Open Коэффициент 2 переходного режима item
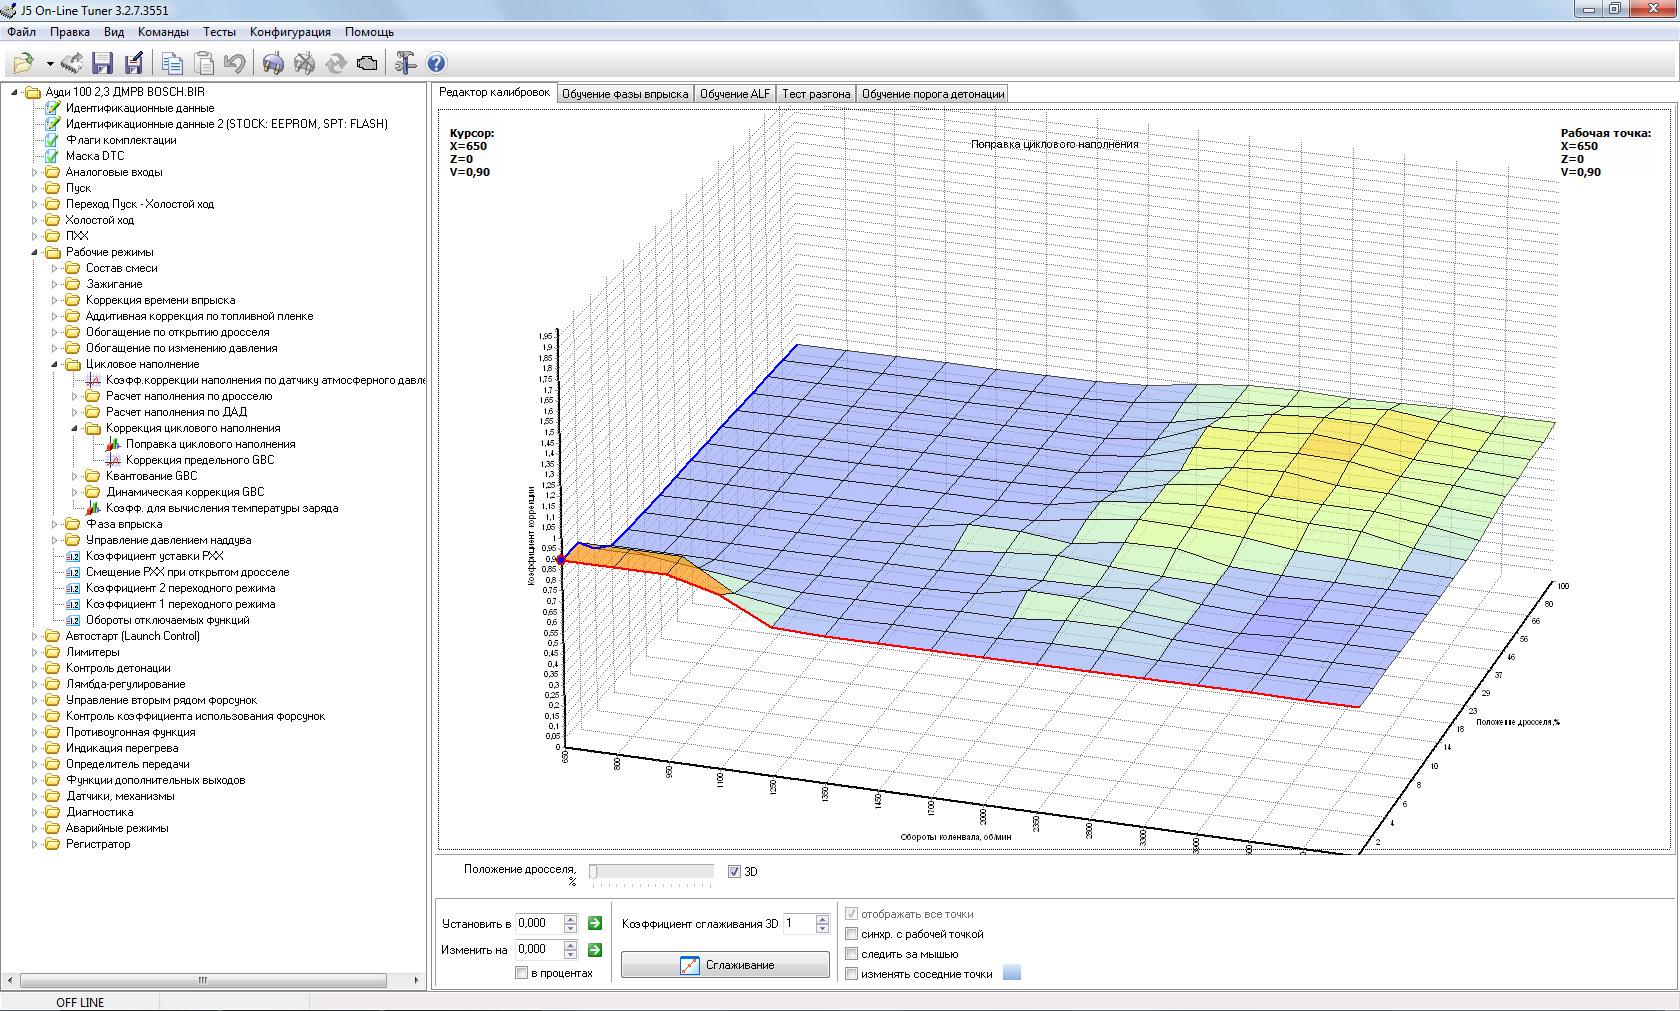This screenshot has height=1011, width=1680. pyautogui.click(x=180, y=588)
